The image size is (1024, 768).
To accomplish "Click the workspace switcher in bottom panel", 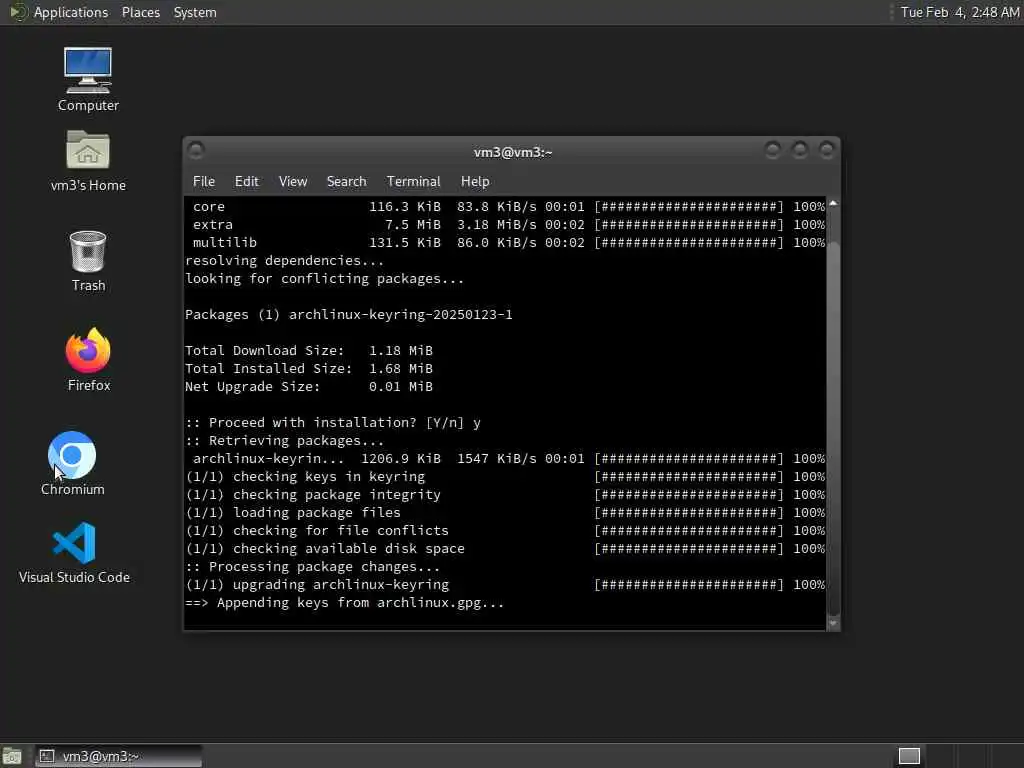I will 909,756.
